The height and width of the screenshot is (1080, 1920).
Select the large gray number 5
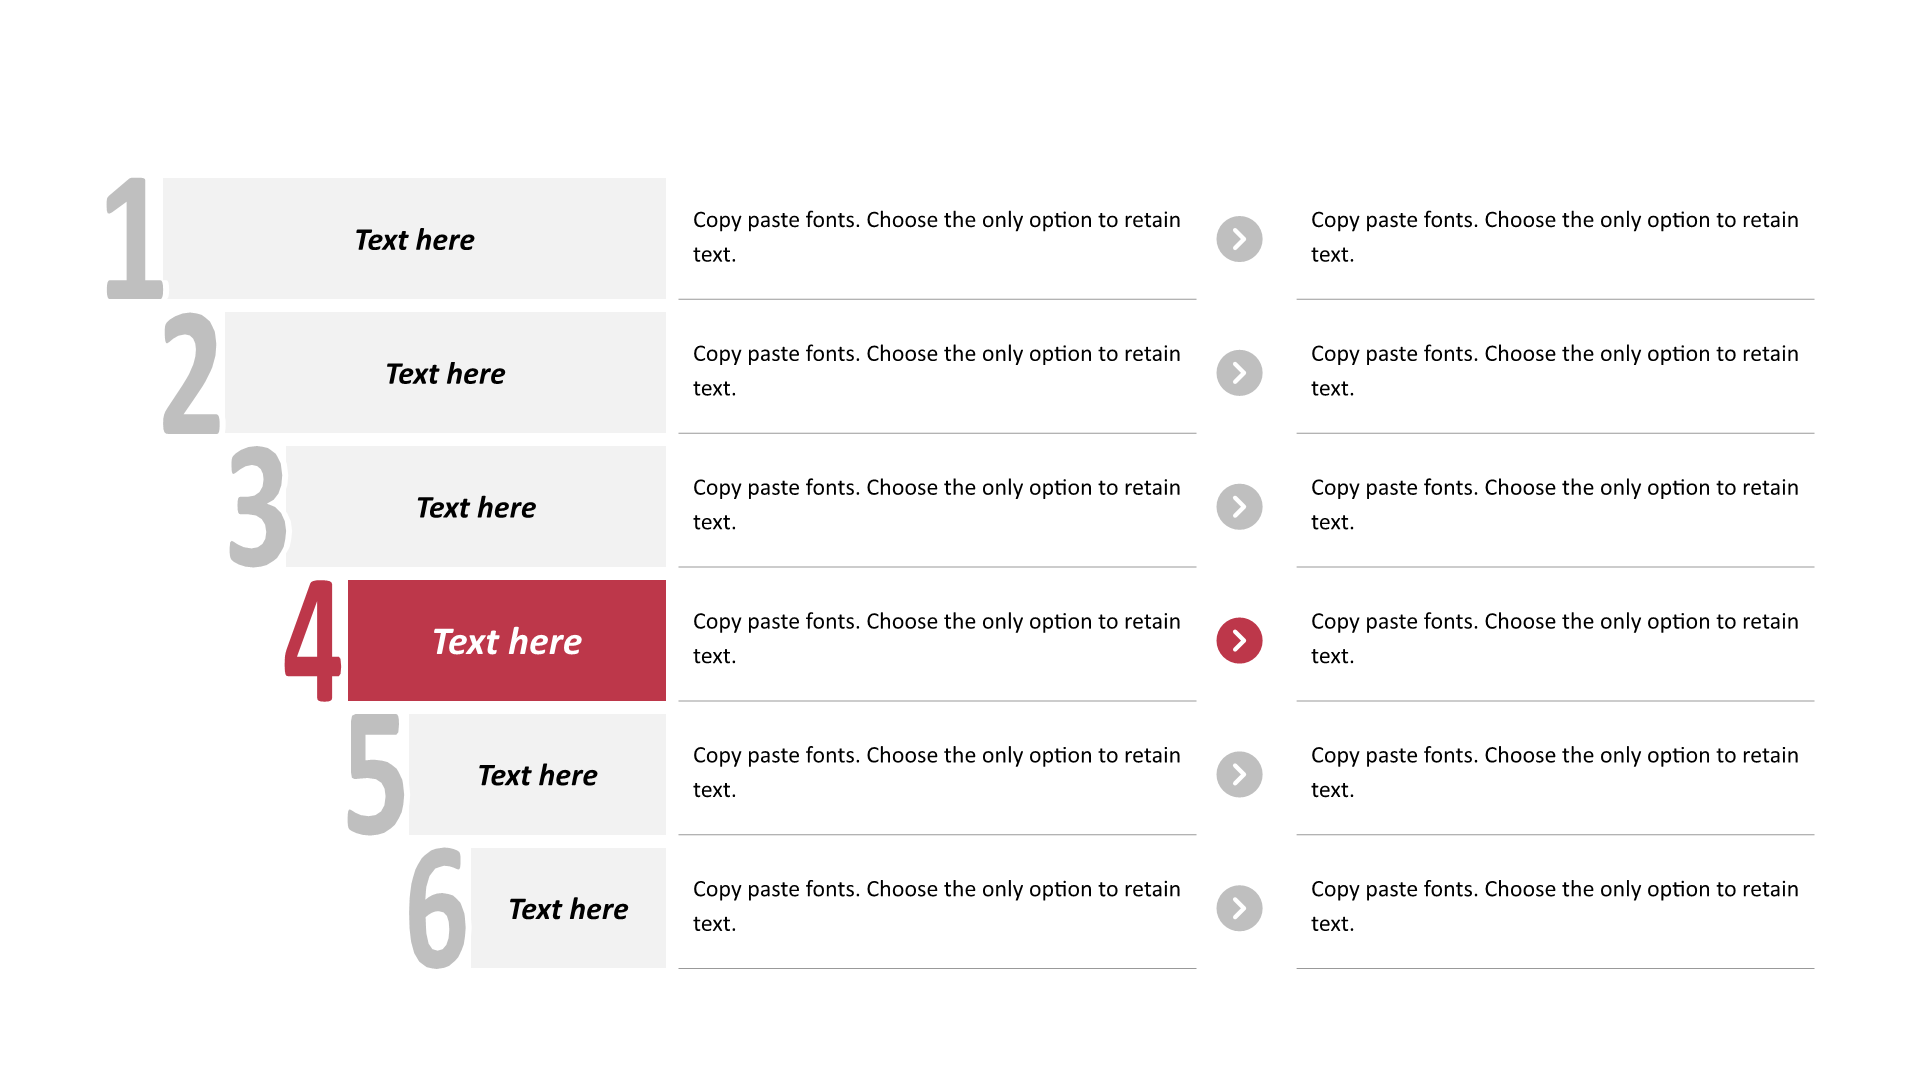376,775
